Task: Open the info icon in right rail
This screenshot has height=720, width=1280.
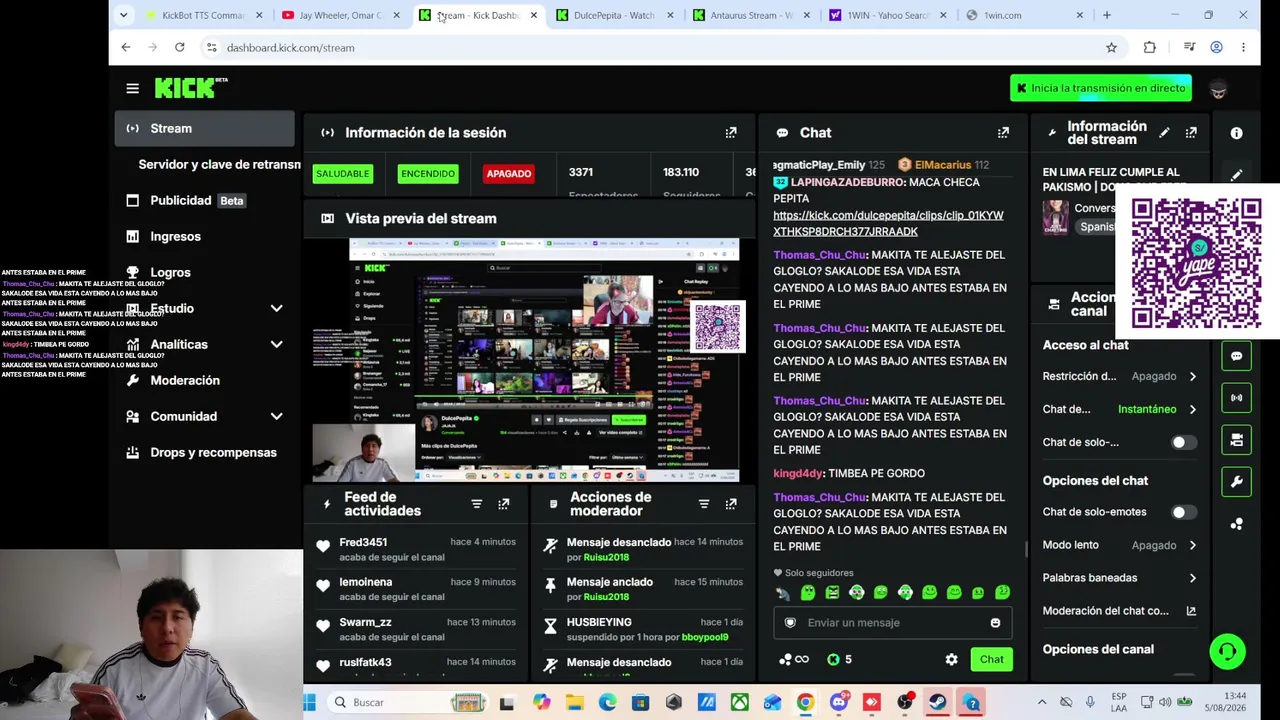Action: point(1236,133)
